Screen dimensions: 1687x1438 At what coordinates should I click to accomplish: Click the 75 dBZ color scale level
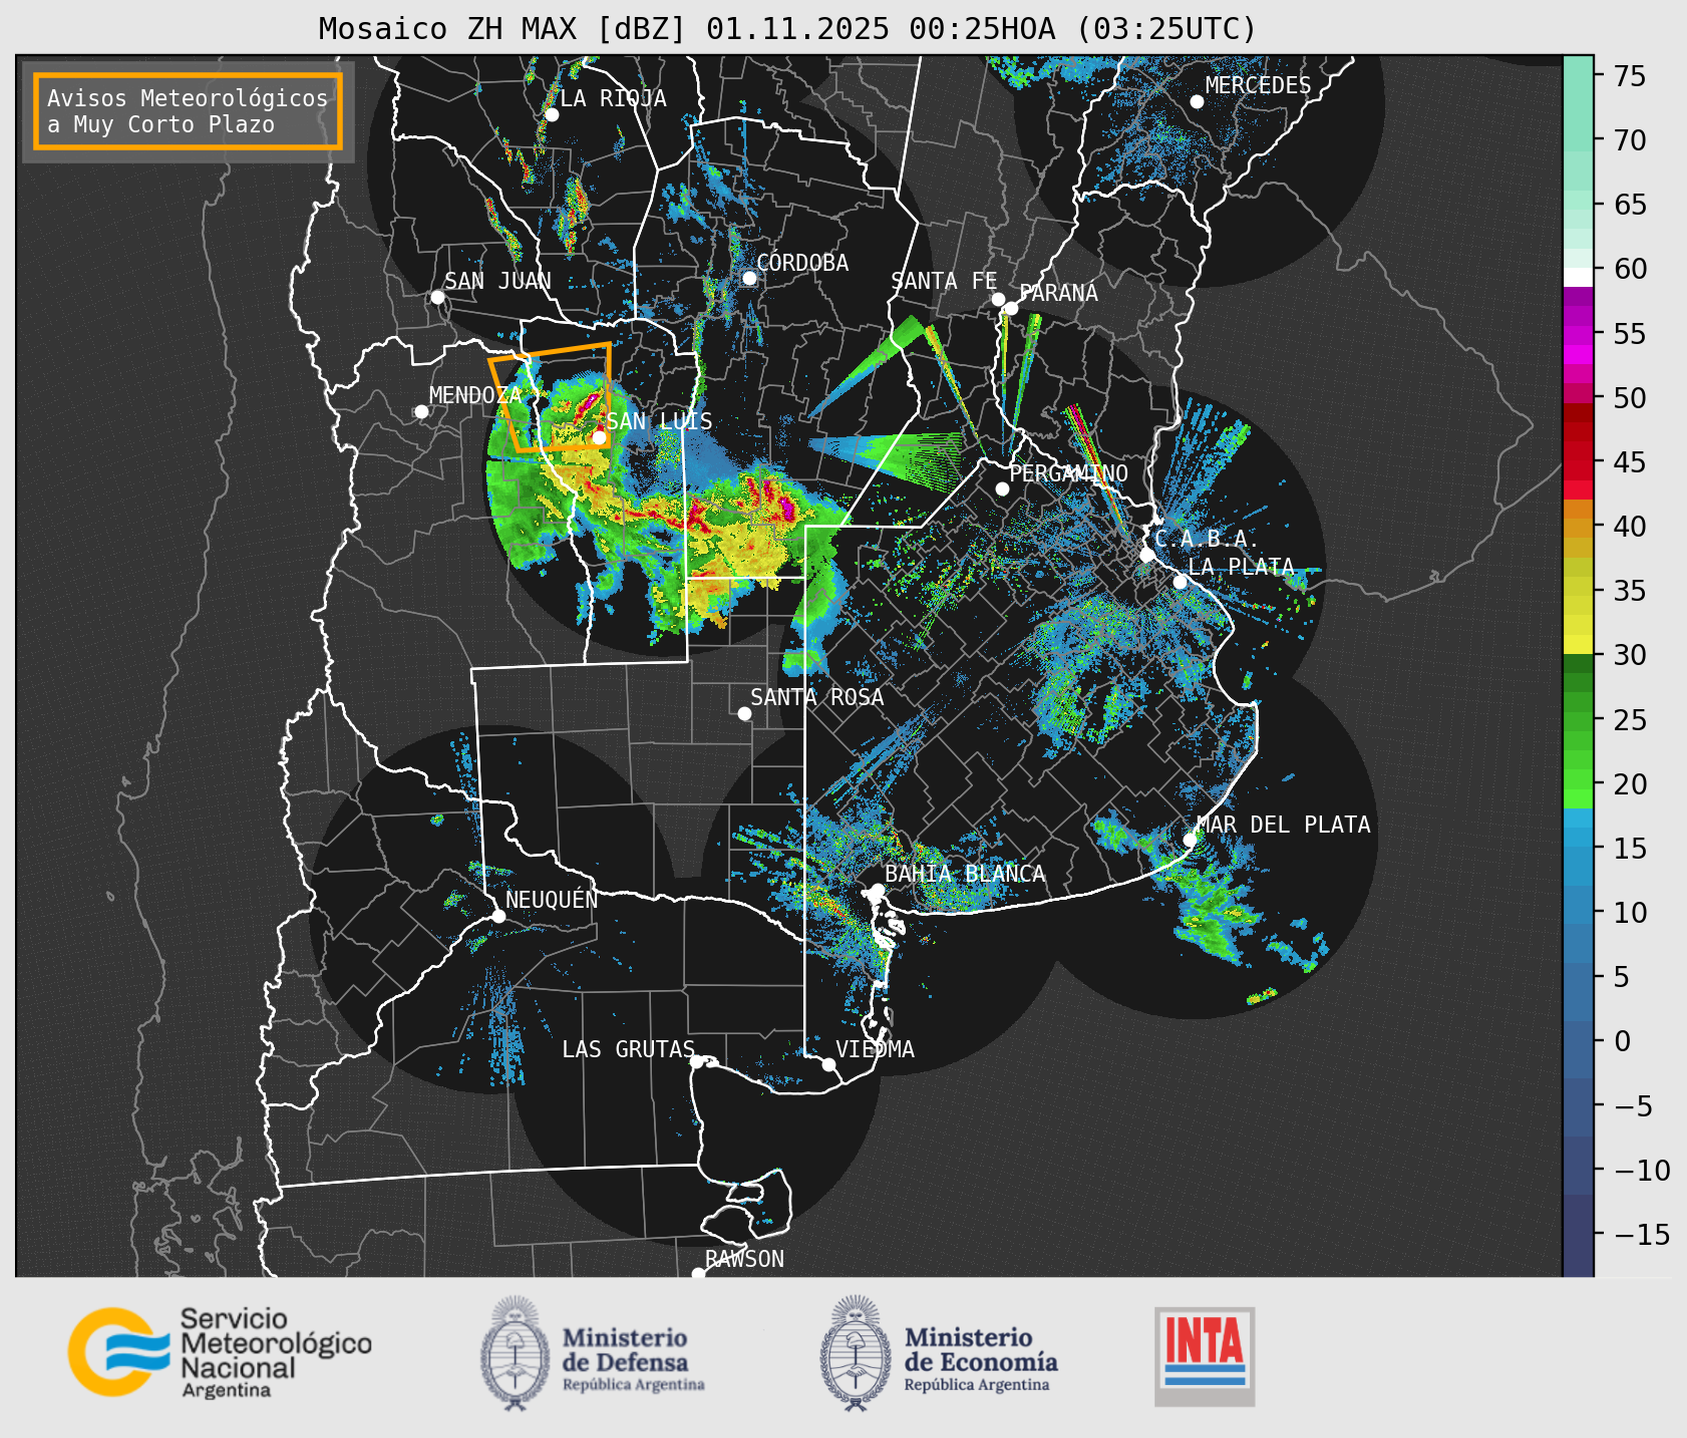pyautogui.click(x=1578, y=76)
